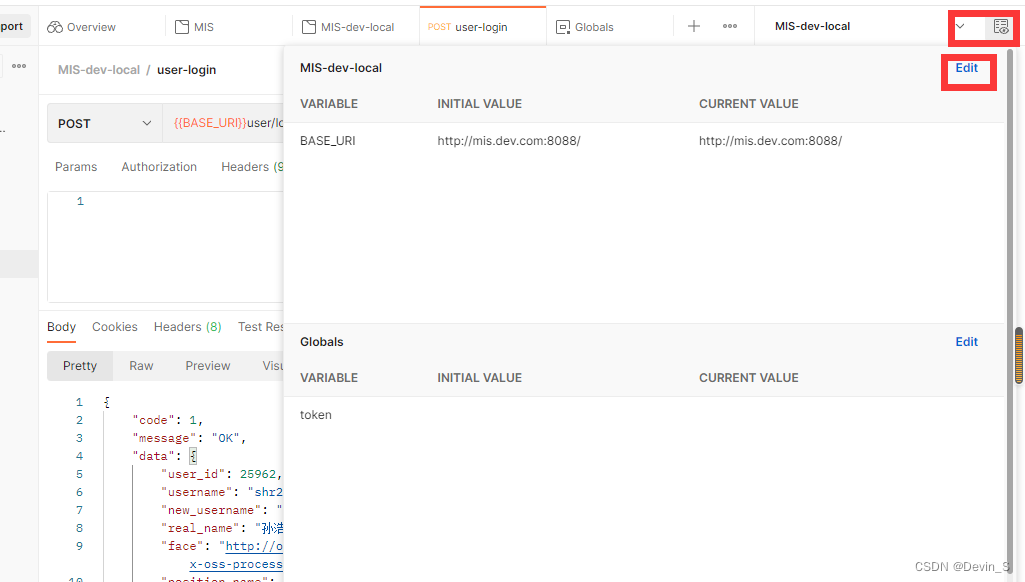The width and height of the screenshot is (1025, 582).
Task: Expand the MIS-dev-local environment selector chevron
Action: [960, 27]
